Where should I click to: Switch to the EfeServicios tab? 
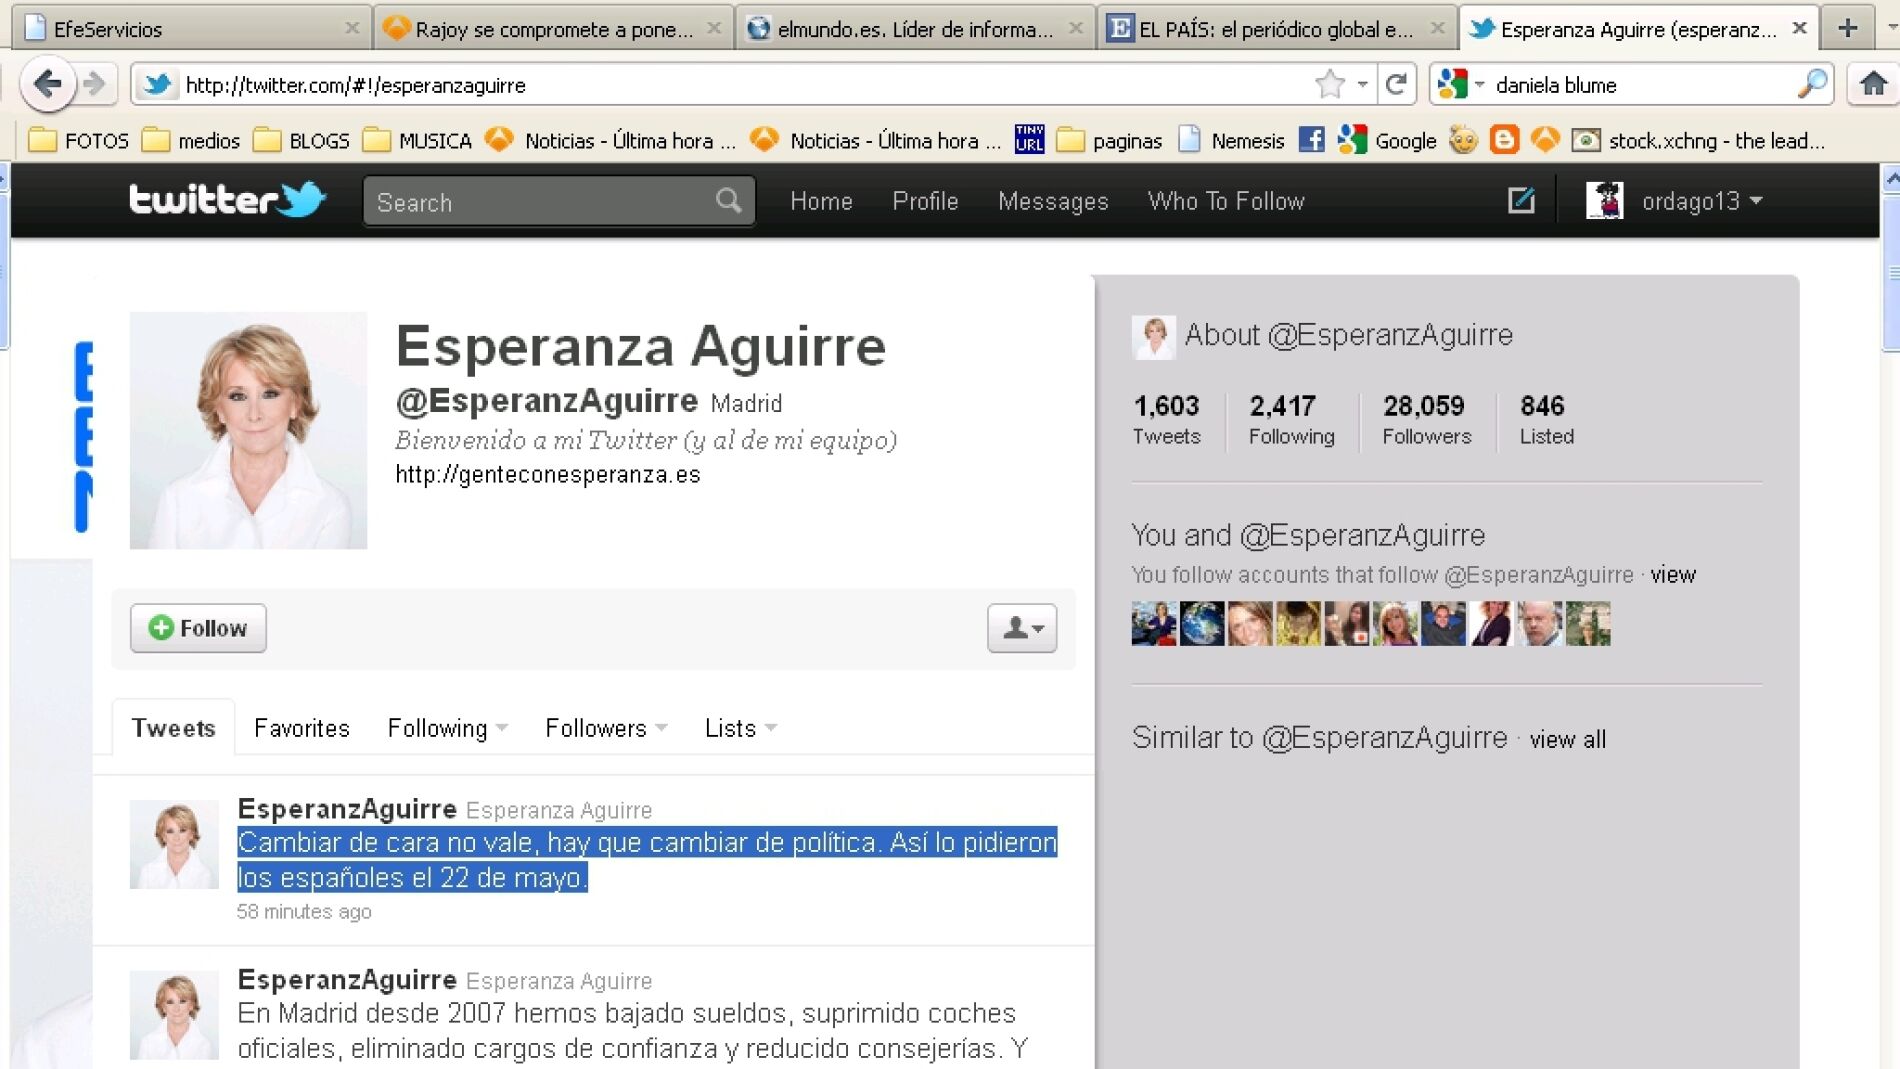pyautogui.click(x=192, y=28)
